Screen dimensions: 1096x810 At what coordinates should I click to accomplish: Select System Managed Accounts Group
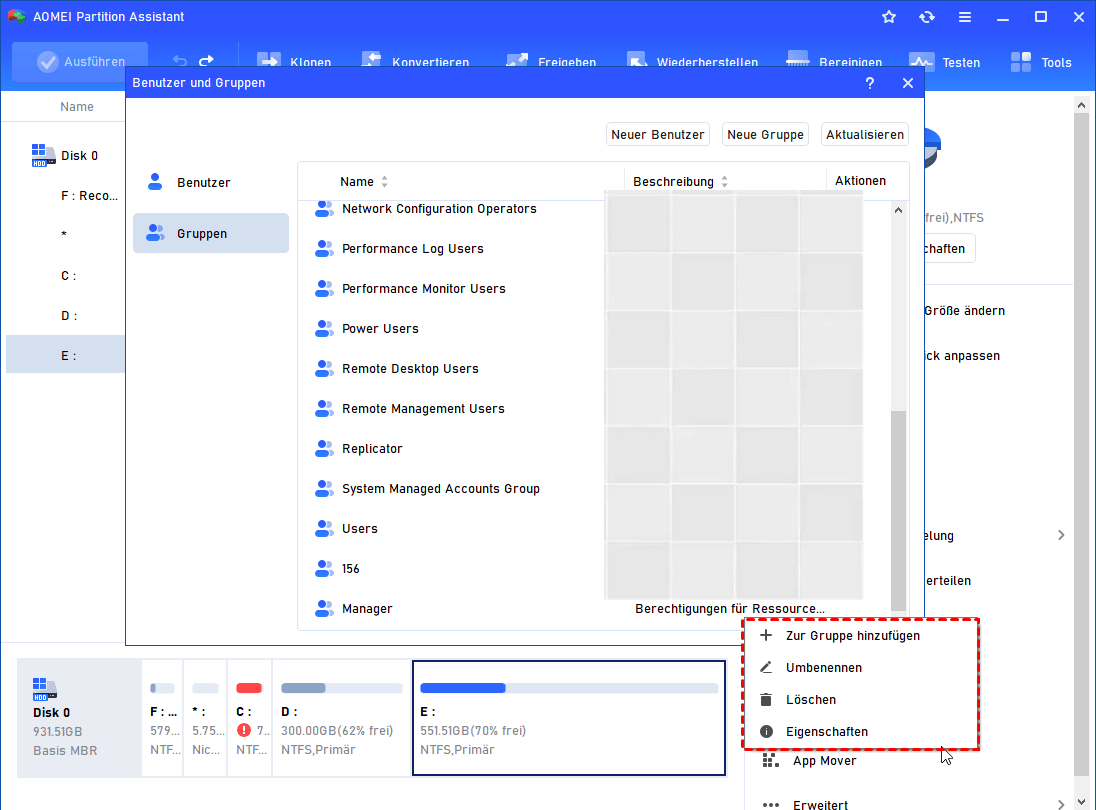(440, 489)
